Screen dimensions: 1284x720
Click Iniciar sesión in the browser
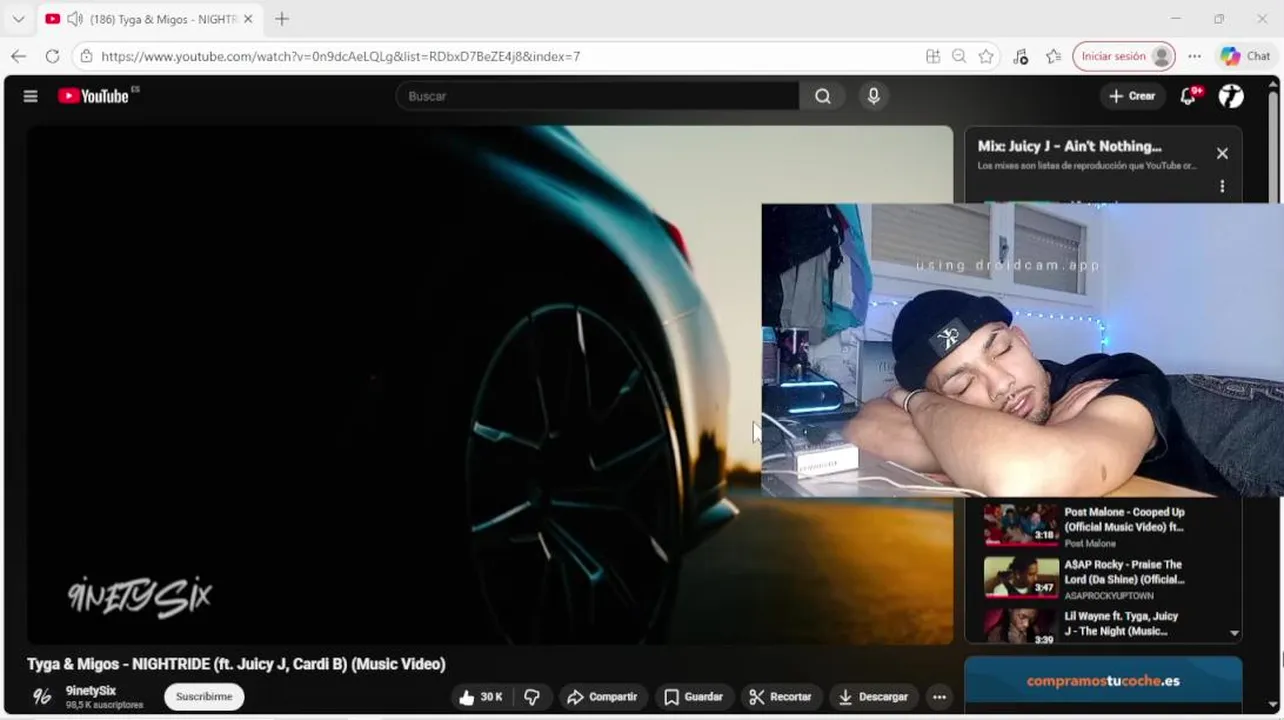pos(1123,56)
